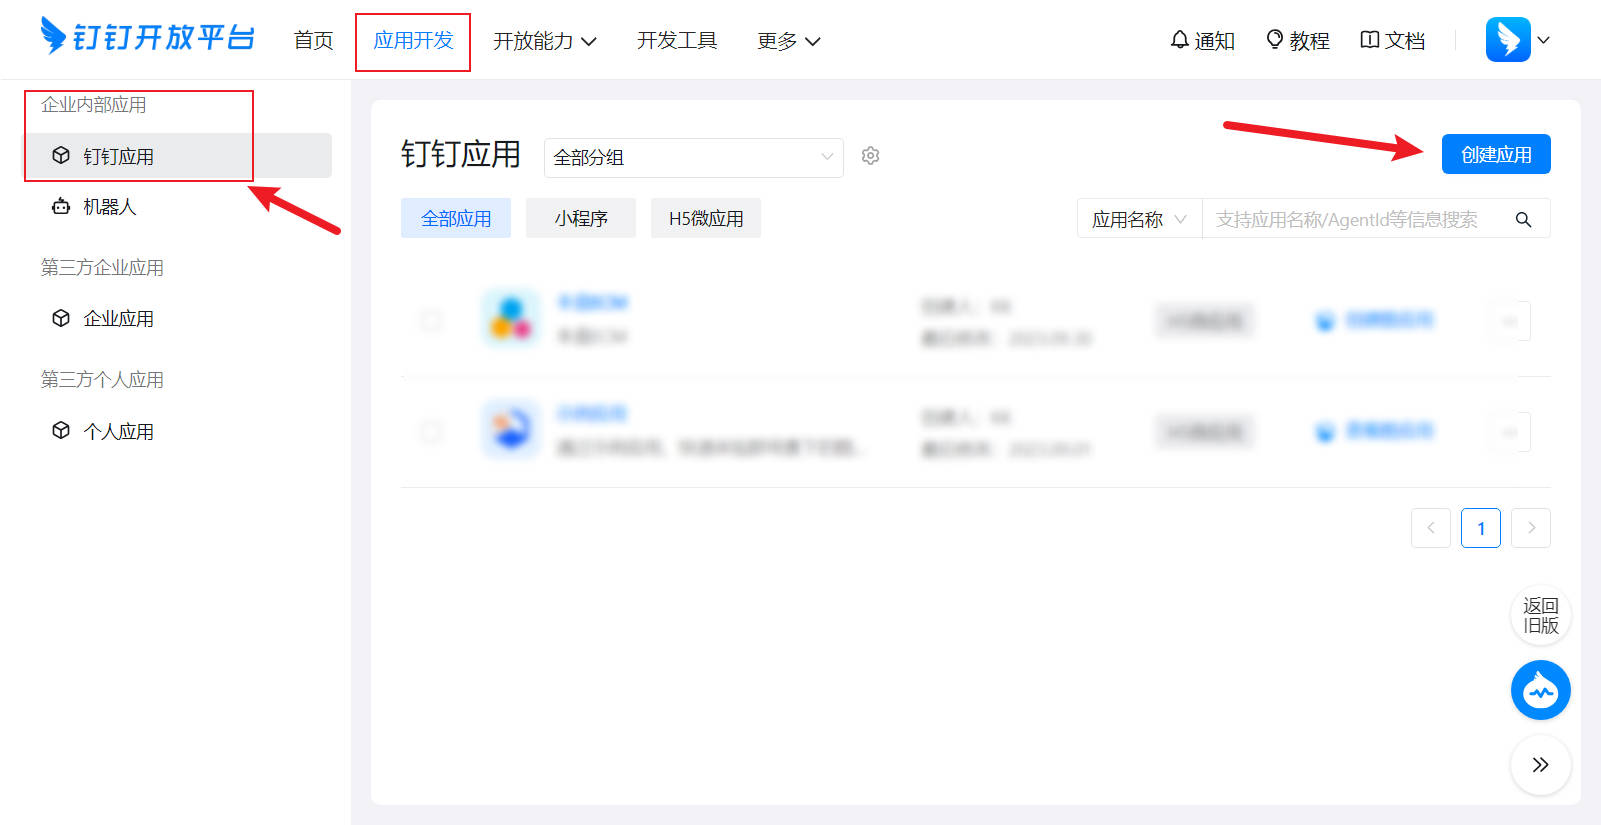The image size is (1601, 825).
Task: Switch to the 小程序 tab
Action: tap(581, 218)
